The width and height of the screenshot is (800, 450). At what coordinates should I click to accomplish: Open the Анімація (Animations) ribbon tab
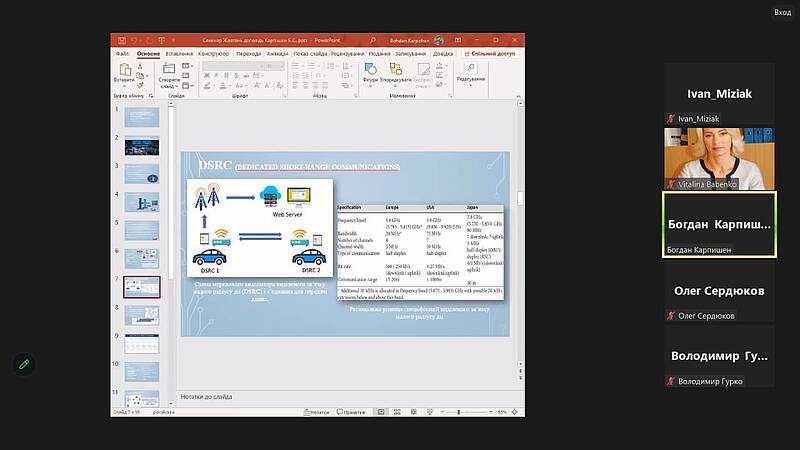(278, 53)
